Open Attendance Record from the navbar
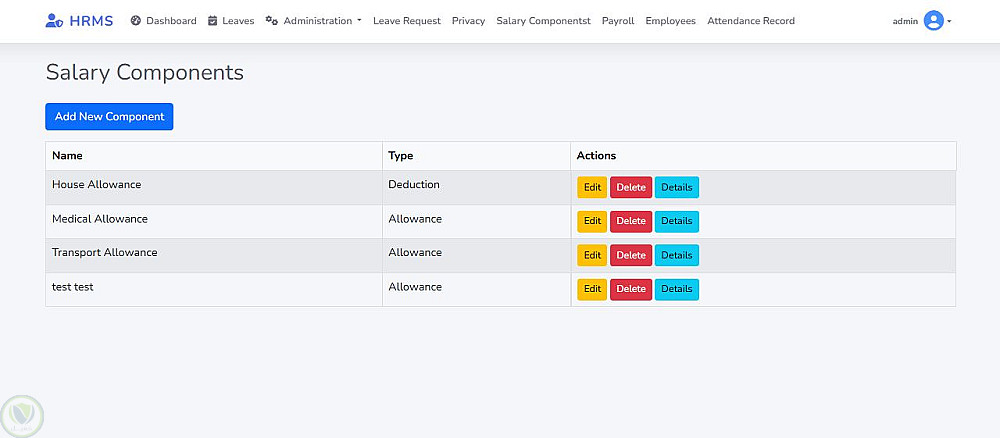The image size is (1000, 438). [750, 21]
